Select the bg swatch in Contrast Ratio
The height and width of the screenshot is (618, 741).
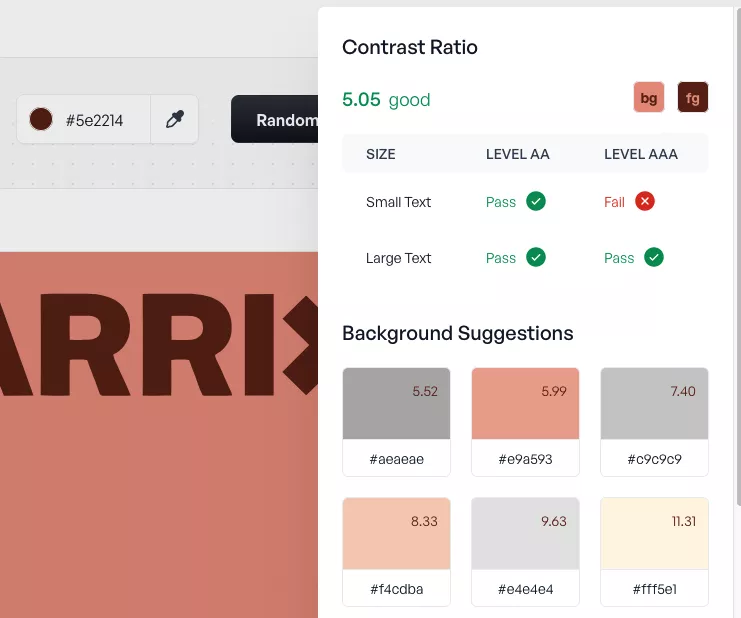pyautogui.click(x=648, y=97)
